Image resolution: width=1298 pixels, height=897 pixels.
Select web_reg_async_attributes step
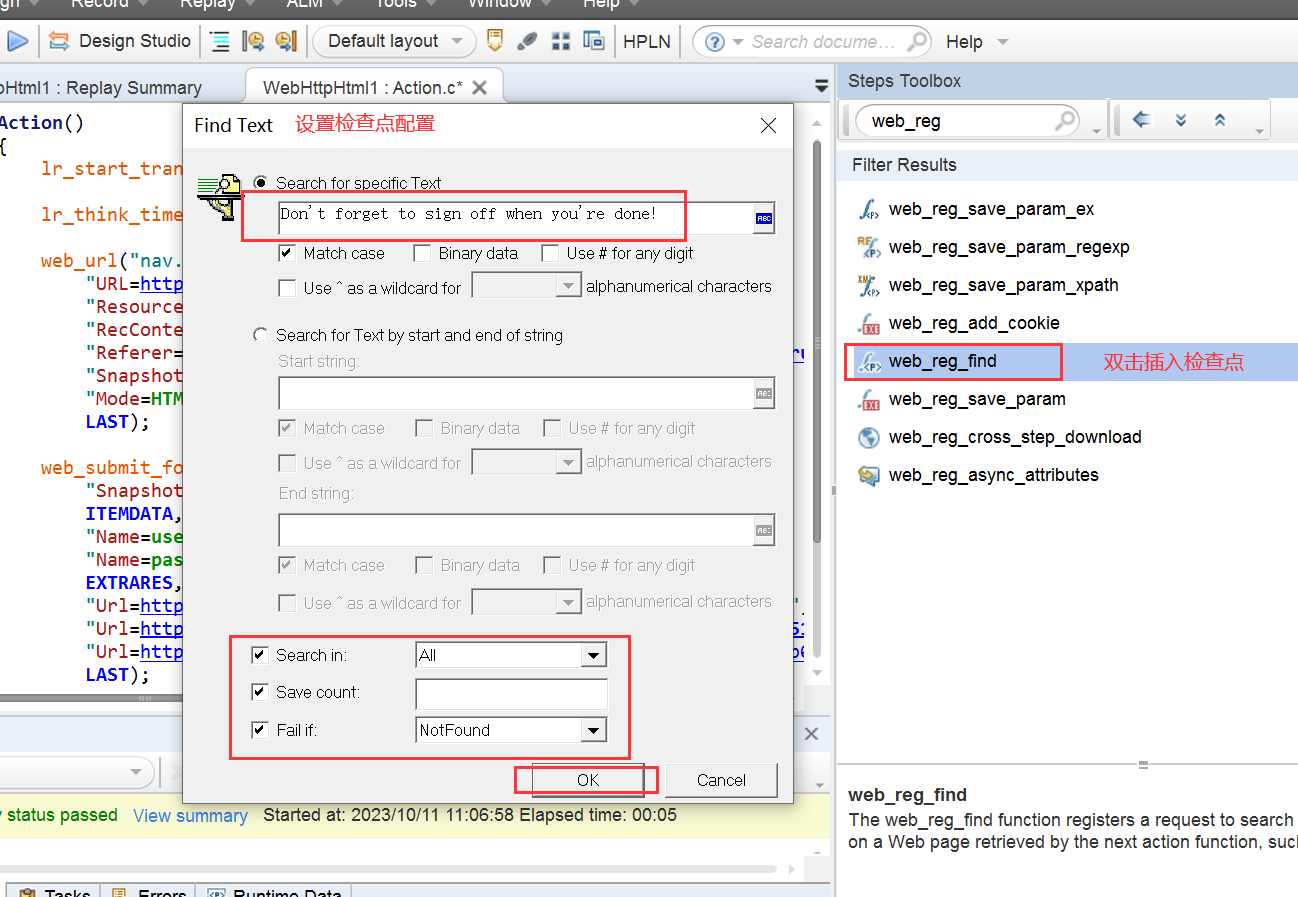click(x=993, y=475)
